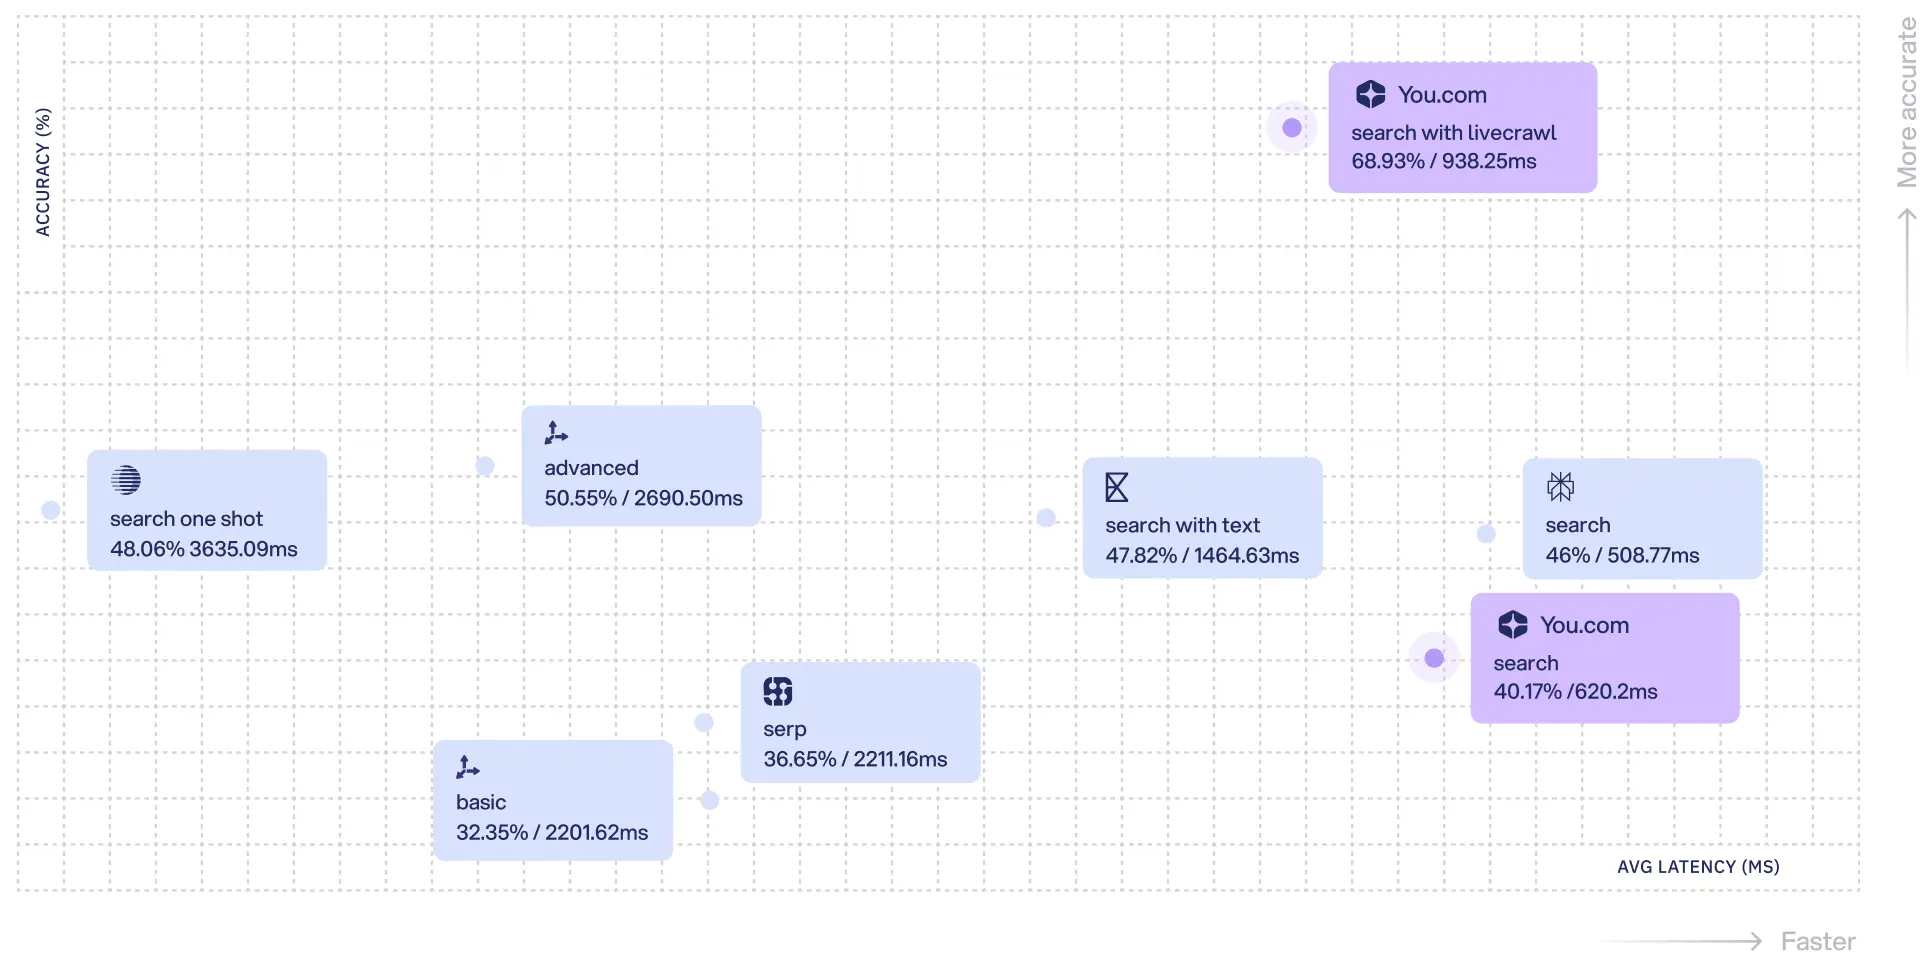Click You.com name on the 40.17% card
Viewport: 1932px width, 966px height.
pyautogui.click(x=1584, y=625)
